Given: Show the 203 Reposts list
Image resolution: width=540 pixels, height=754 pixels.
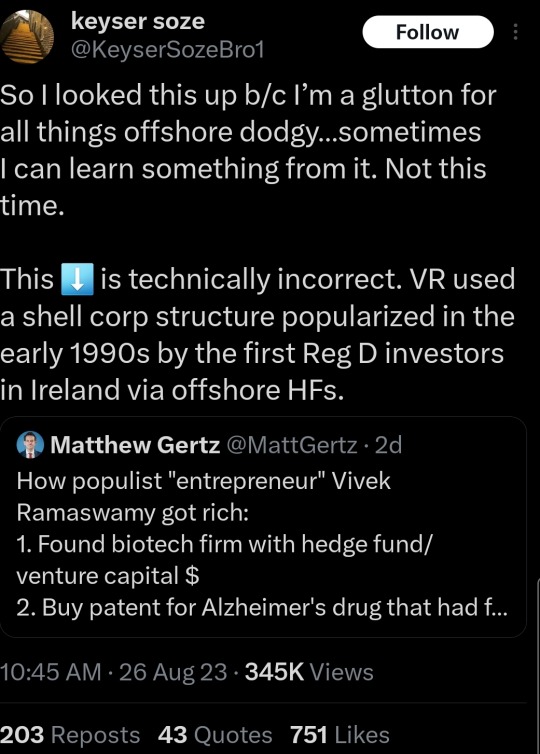Looking at the screenshot, I should (x=70, y=735).
